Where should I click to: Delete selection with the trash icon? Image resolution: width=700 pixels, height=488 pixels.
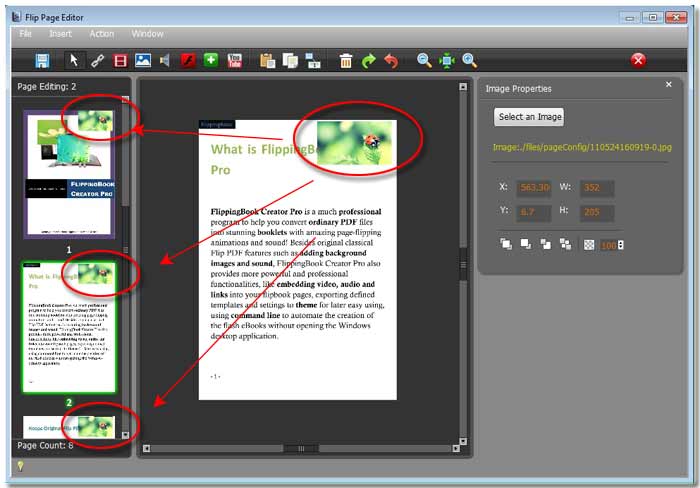click(346, 60)
